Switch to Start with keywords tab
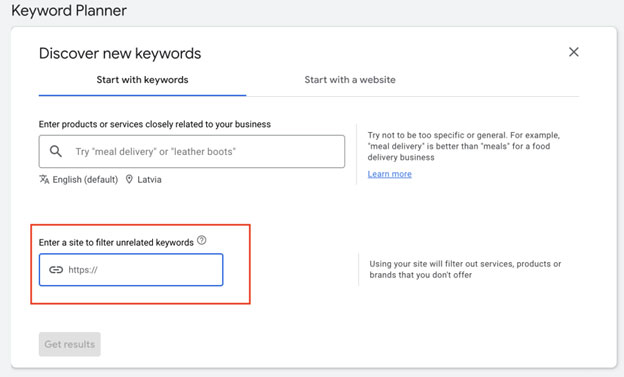The height and width of the screenshot is (377, 624). (142, 80)
